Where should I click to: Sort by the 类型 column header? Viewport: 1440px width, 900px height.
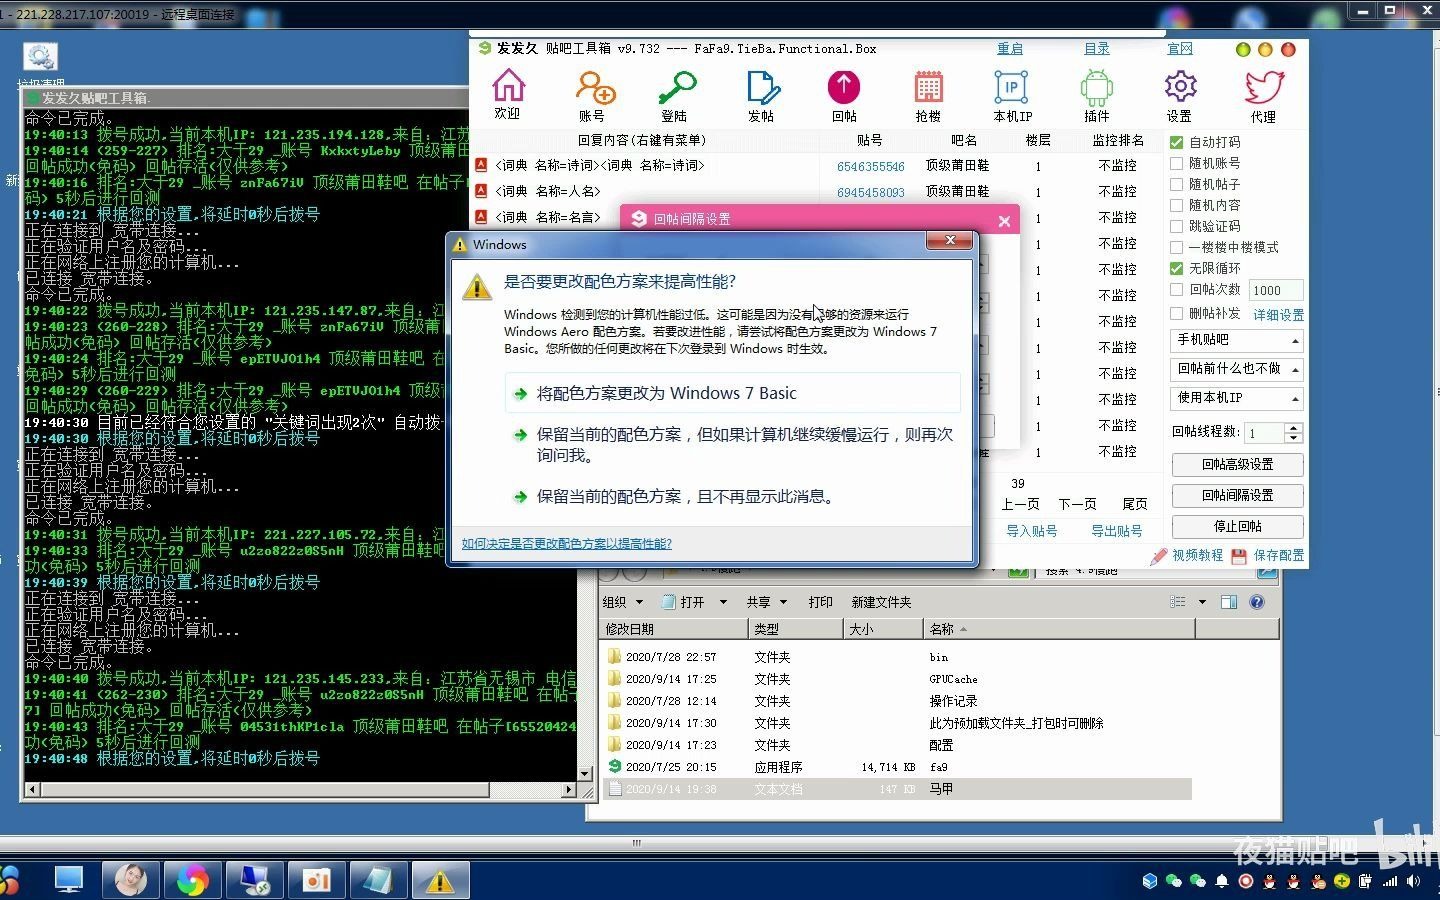(796, 629)
